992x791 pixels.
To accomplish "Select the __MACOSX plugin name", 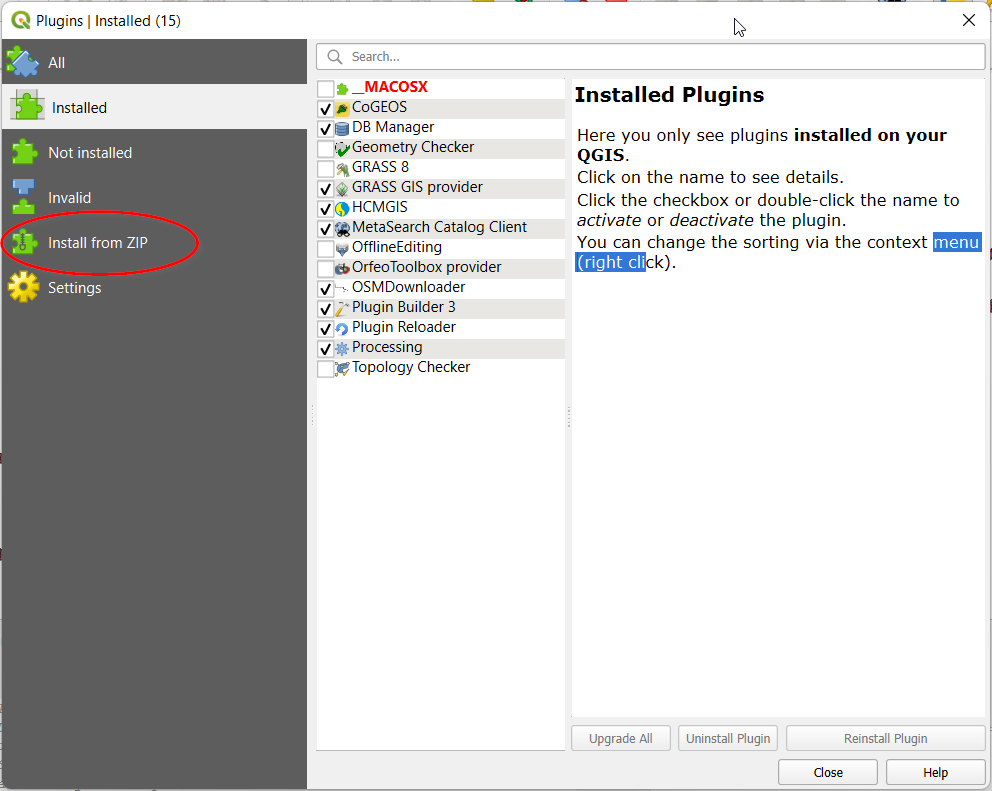I will tap(390, 87).
